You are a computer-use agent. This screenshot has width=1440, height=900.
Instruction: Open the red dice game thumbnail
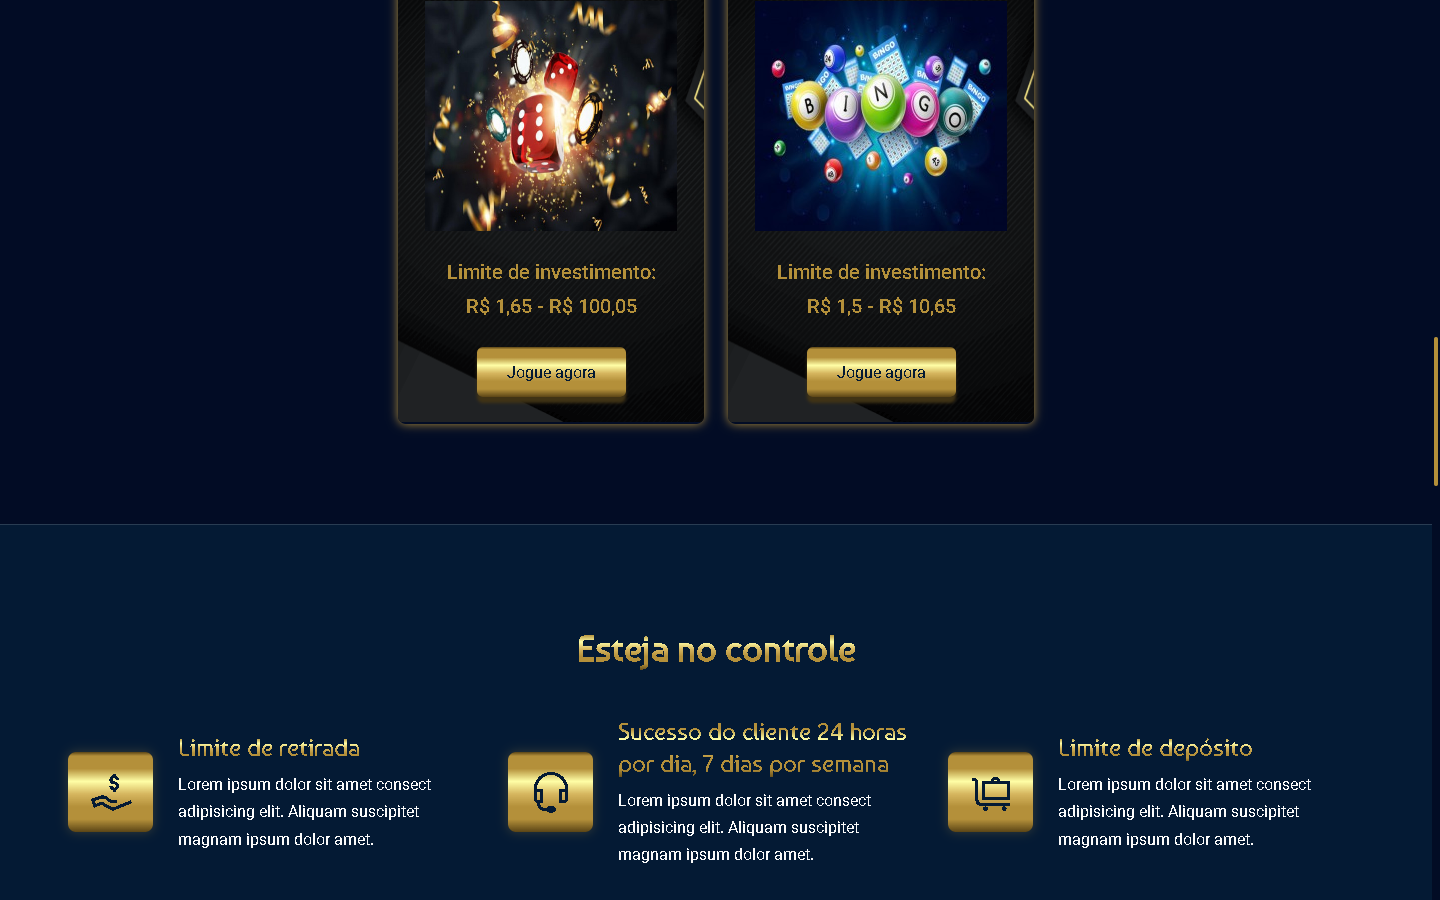pos(551,116)
